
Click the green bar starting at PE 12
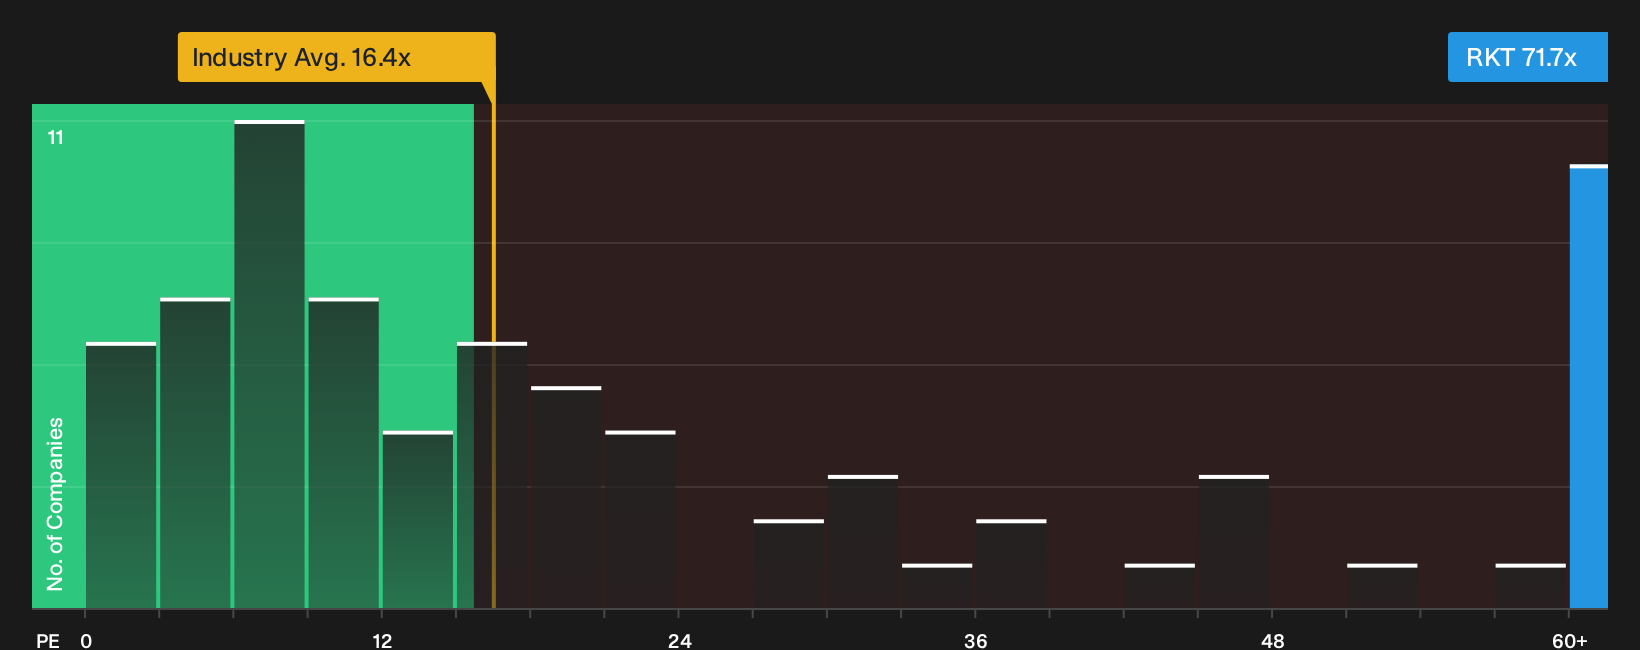pyautogui.click(x=417, y=519)
